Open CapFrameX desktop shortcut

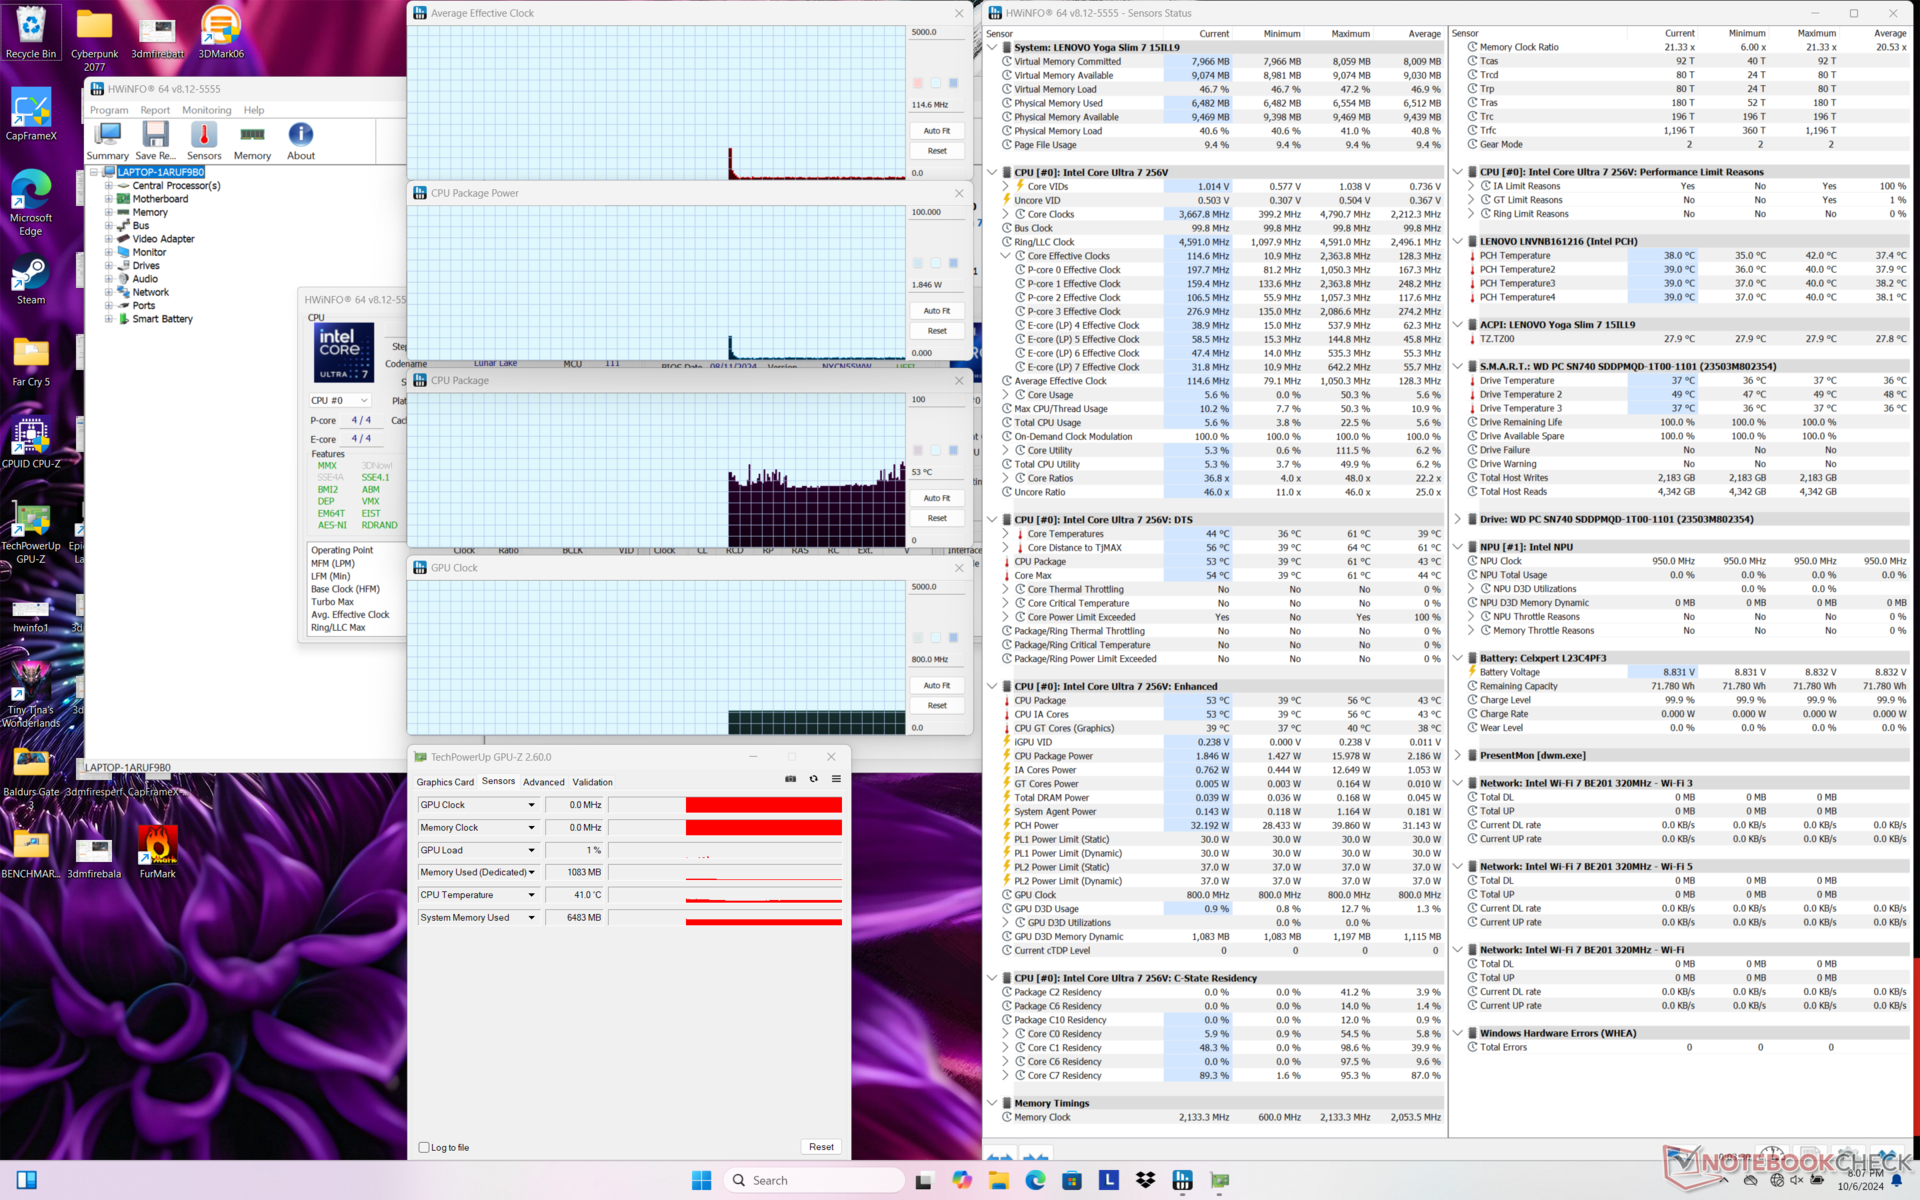coord(31,115)
